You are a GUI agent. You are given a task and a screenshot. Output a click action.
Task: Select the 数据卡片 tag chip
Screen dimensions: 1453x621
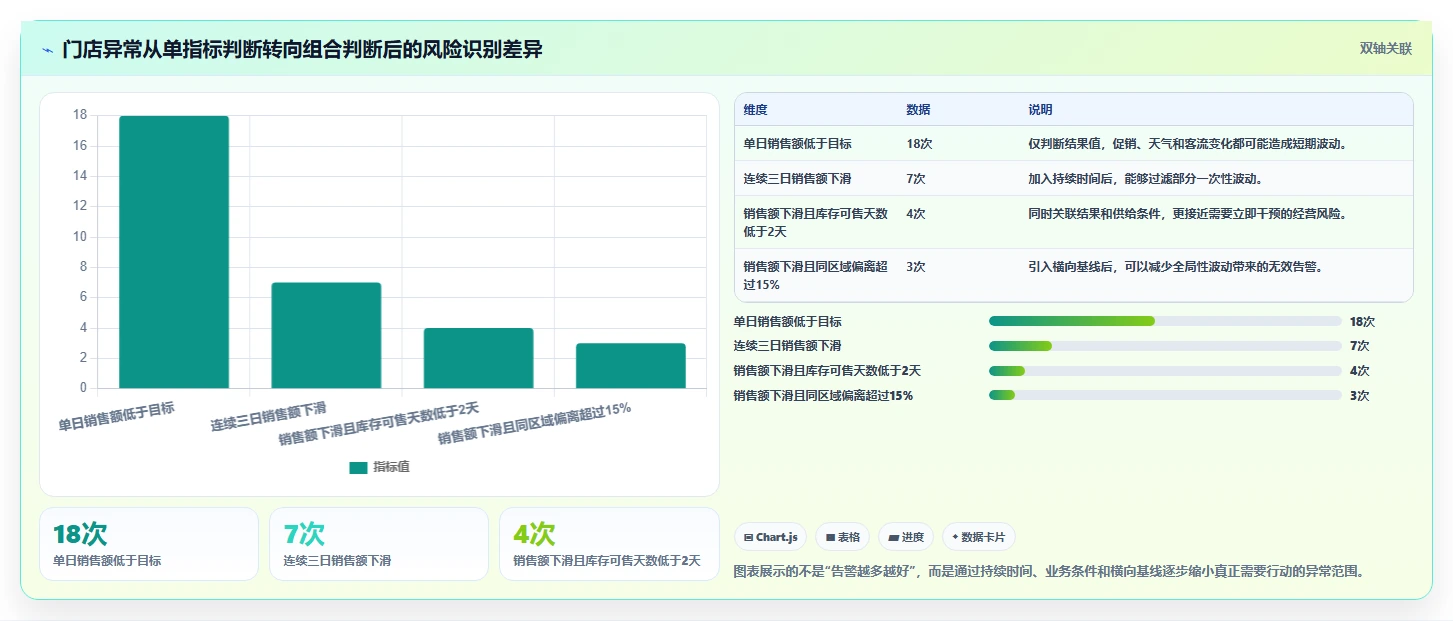coord(979,537)
